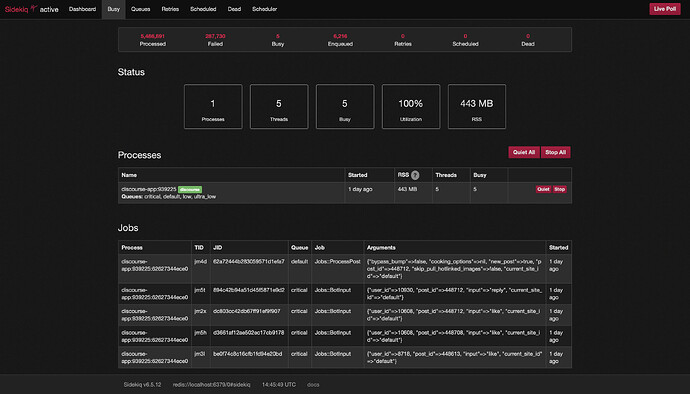Select the Busy tab
The height and width of the screenshot is (394, 690).
coord(114,9)
